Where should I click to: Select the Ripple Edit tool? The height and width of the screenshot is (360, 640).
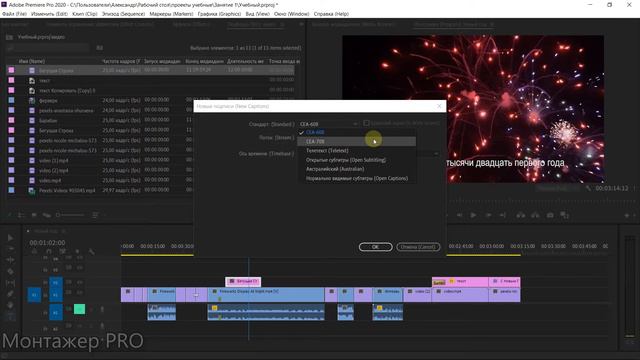tap(10, 260)
